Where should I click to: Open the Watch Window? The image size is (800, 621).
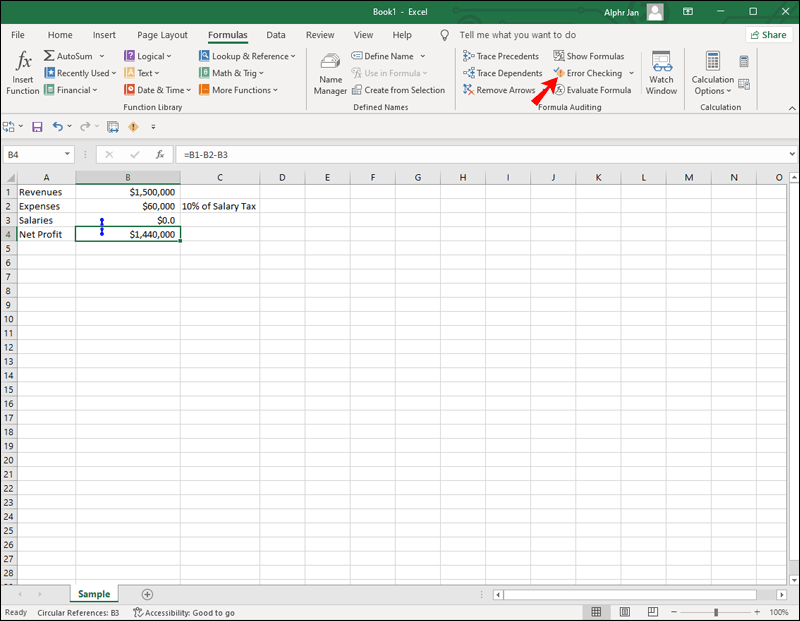pyautogui.click(x=661, y=73)
